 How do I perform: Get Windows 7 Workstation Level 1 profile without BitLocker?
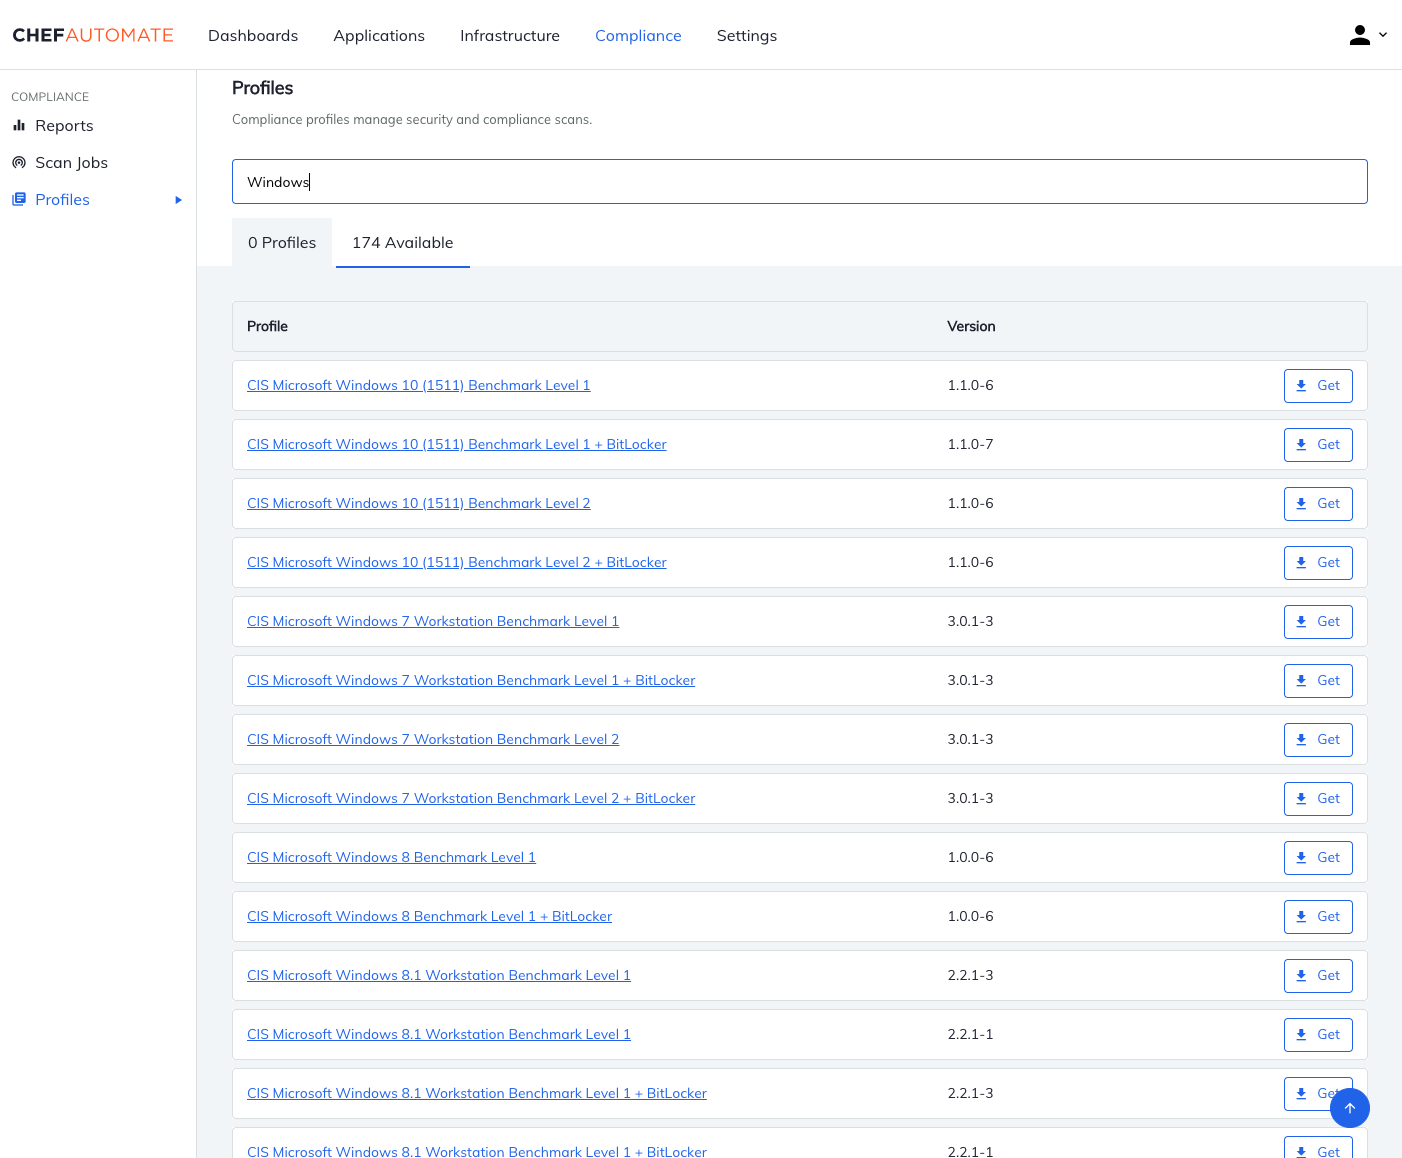tap(1318, 622)
